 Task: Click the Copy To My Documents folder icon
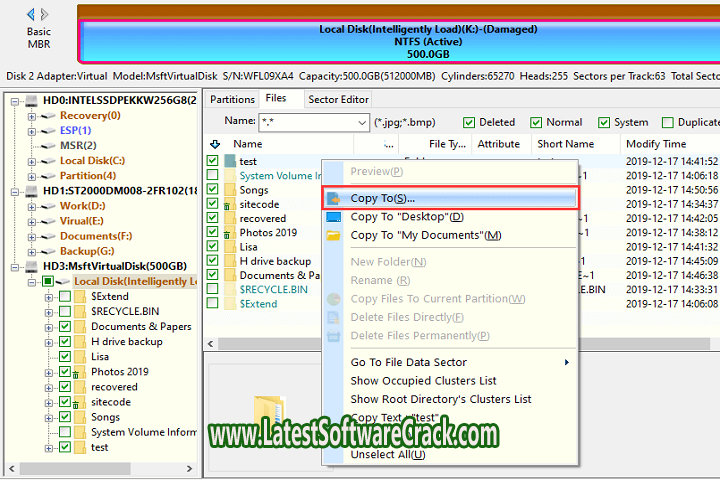point(334,235)
